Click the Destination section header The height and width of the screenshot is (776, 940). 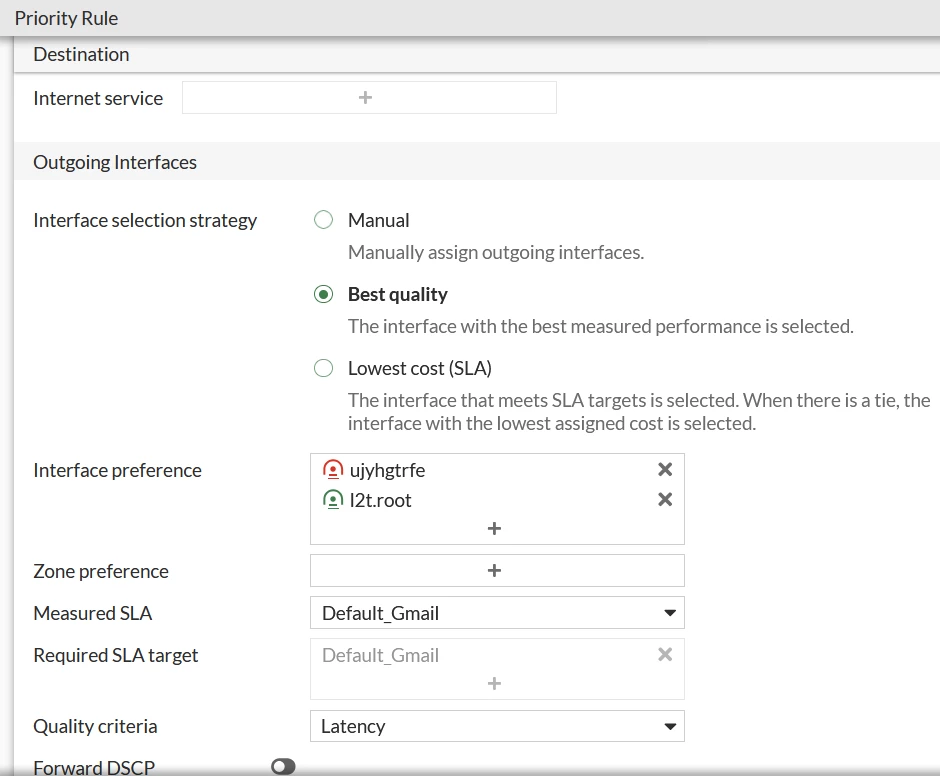pyautogui.click(x=82, y=55)
